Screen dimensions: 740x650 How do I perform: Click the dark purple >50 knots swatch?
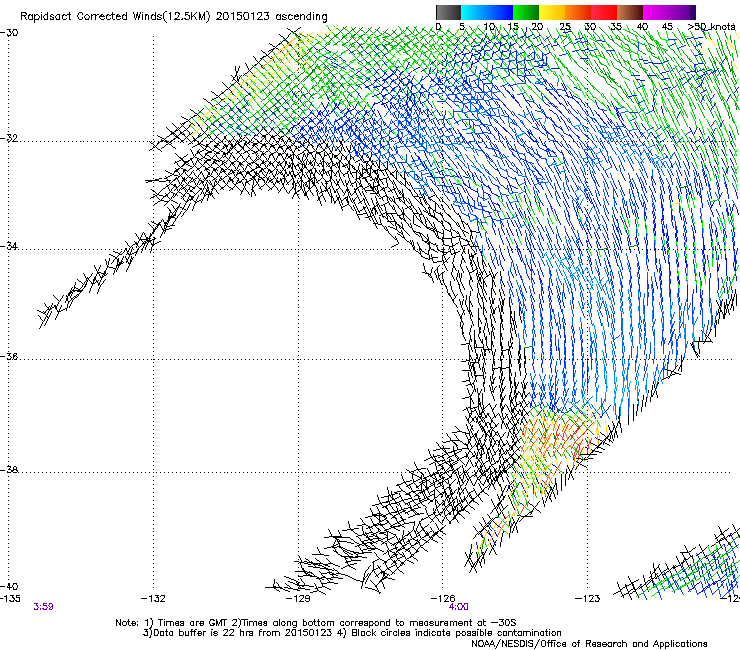pyautogui.click(x=693, y=12)
